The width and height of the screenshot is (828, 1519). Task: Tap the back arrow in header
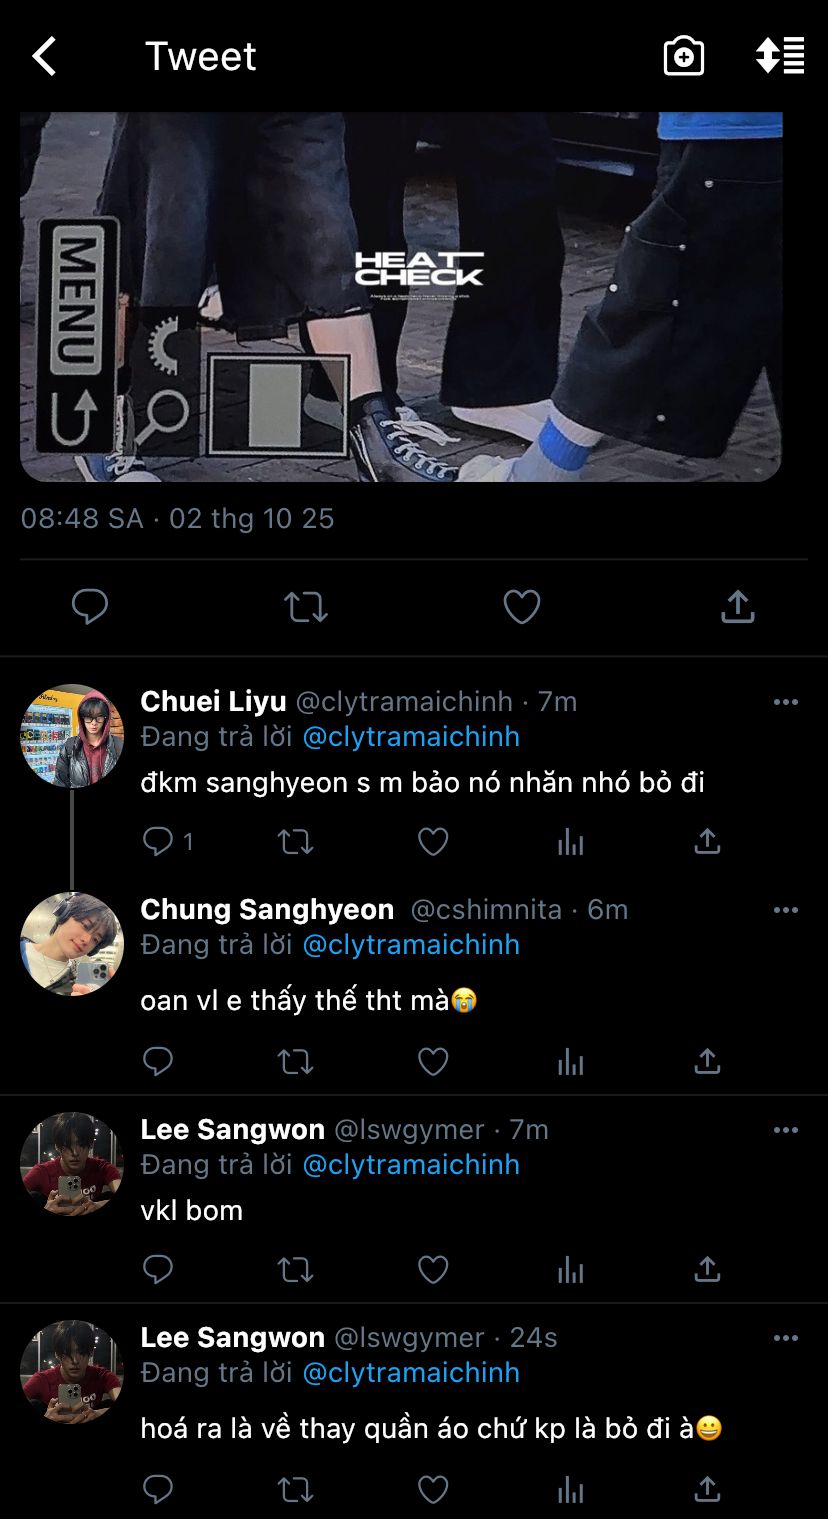45,57
